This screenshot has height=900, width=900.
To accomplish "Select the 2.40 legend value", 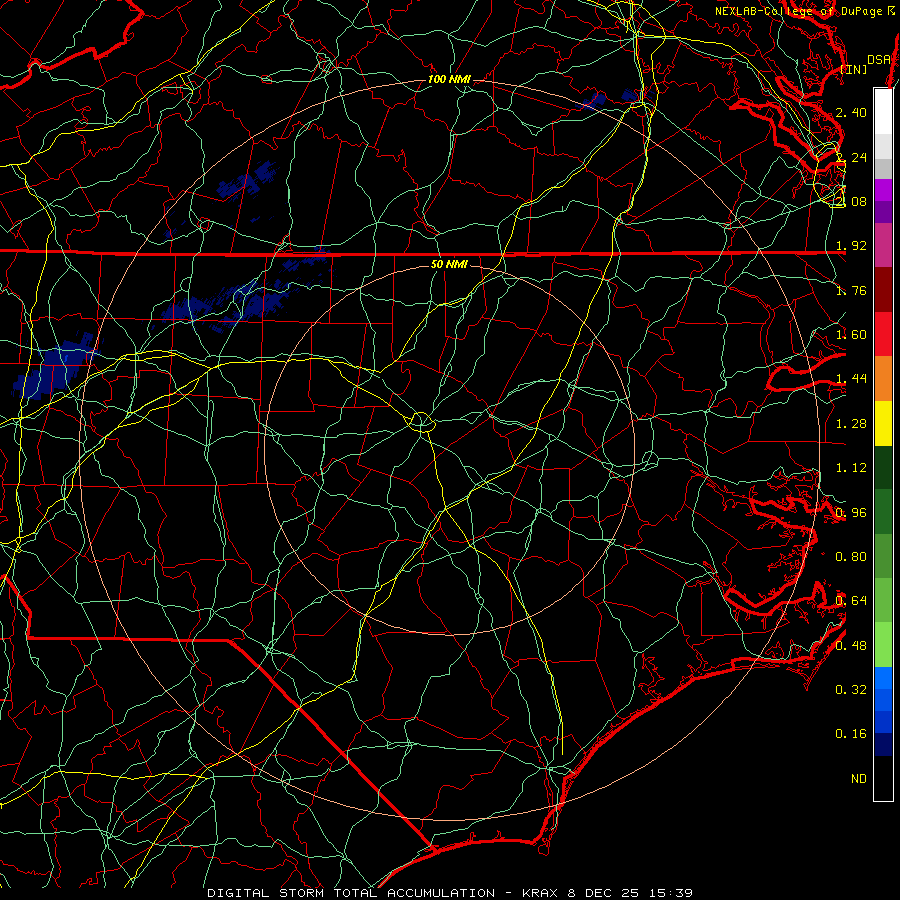I will 851,112.
